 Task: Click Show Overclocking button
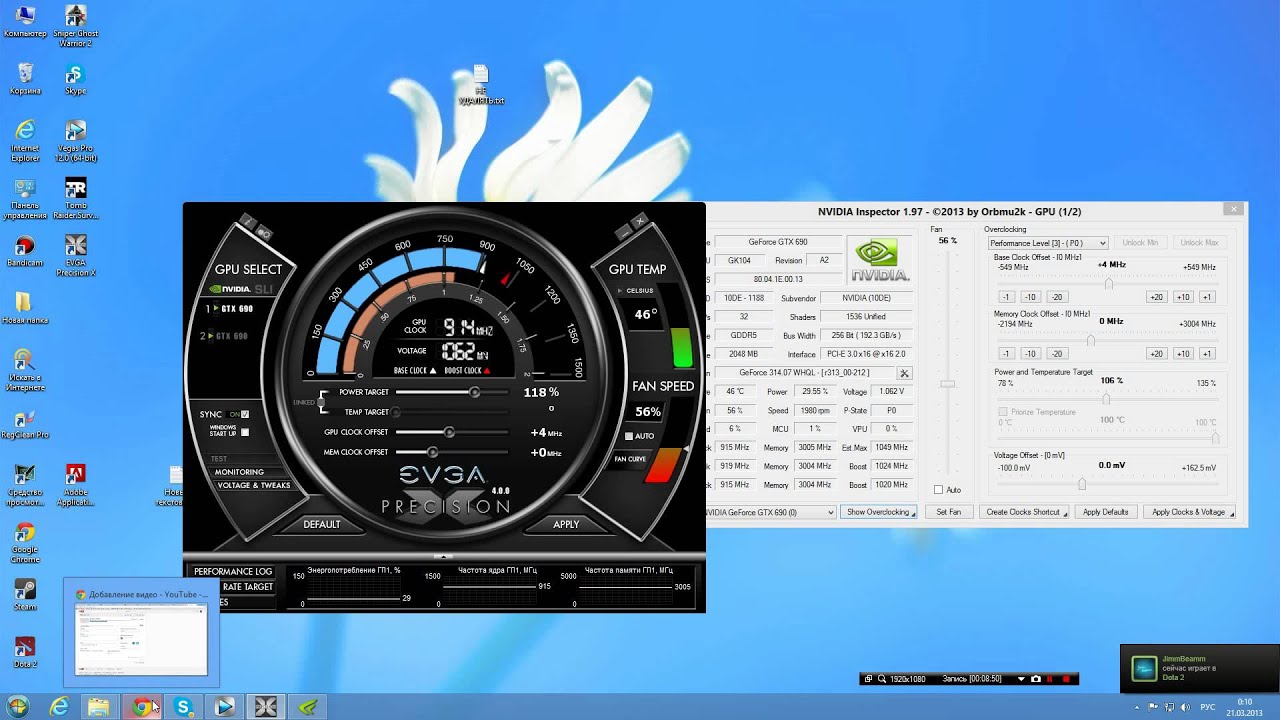click(878, 512)
